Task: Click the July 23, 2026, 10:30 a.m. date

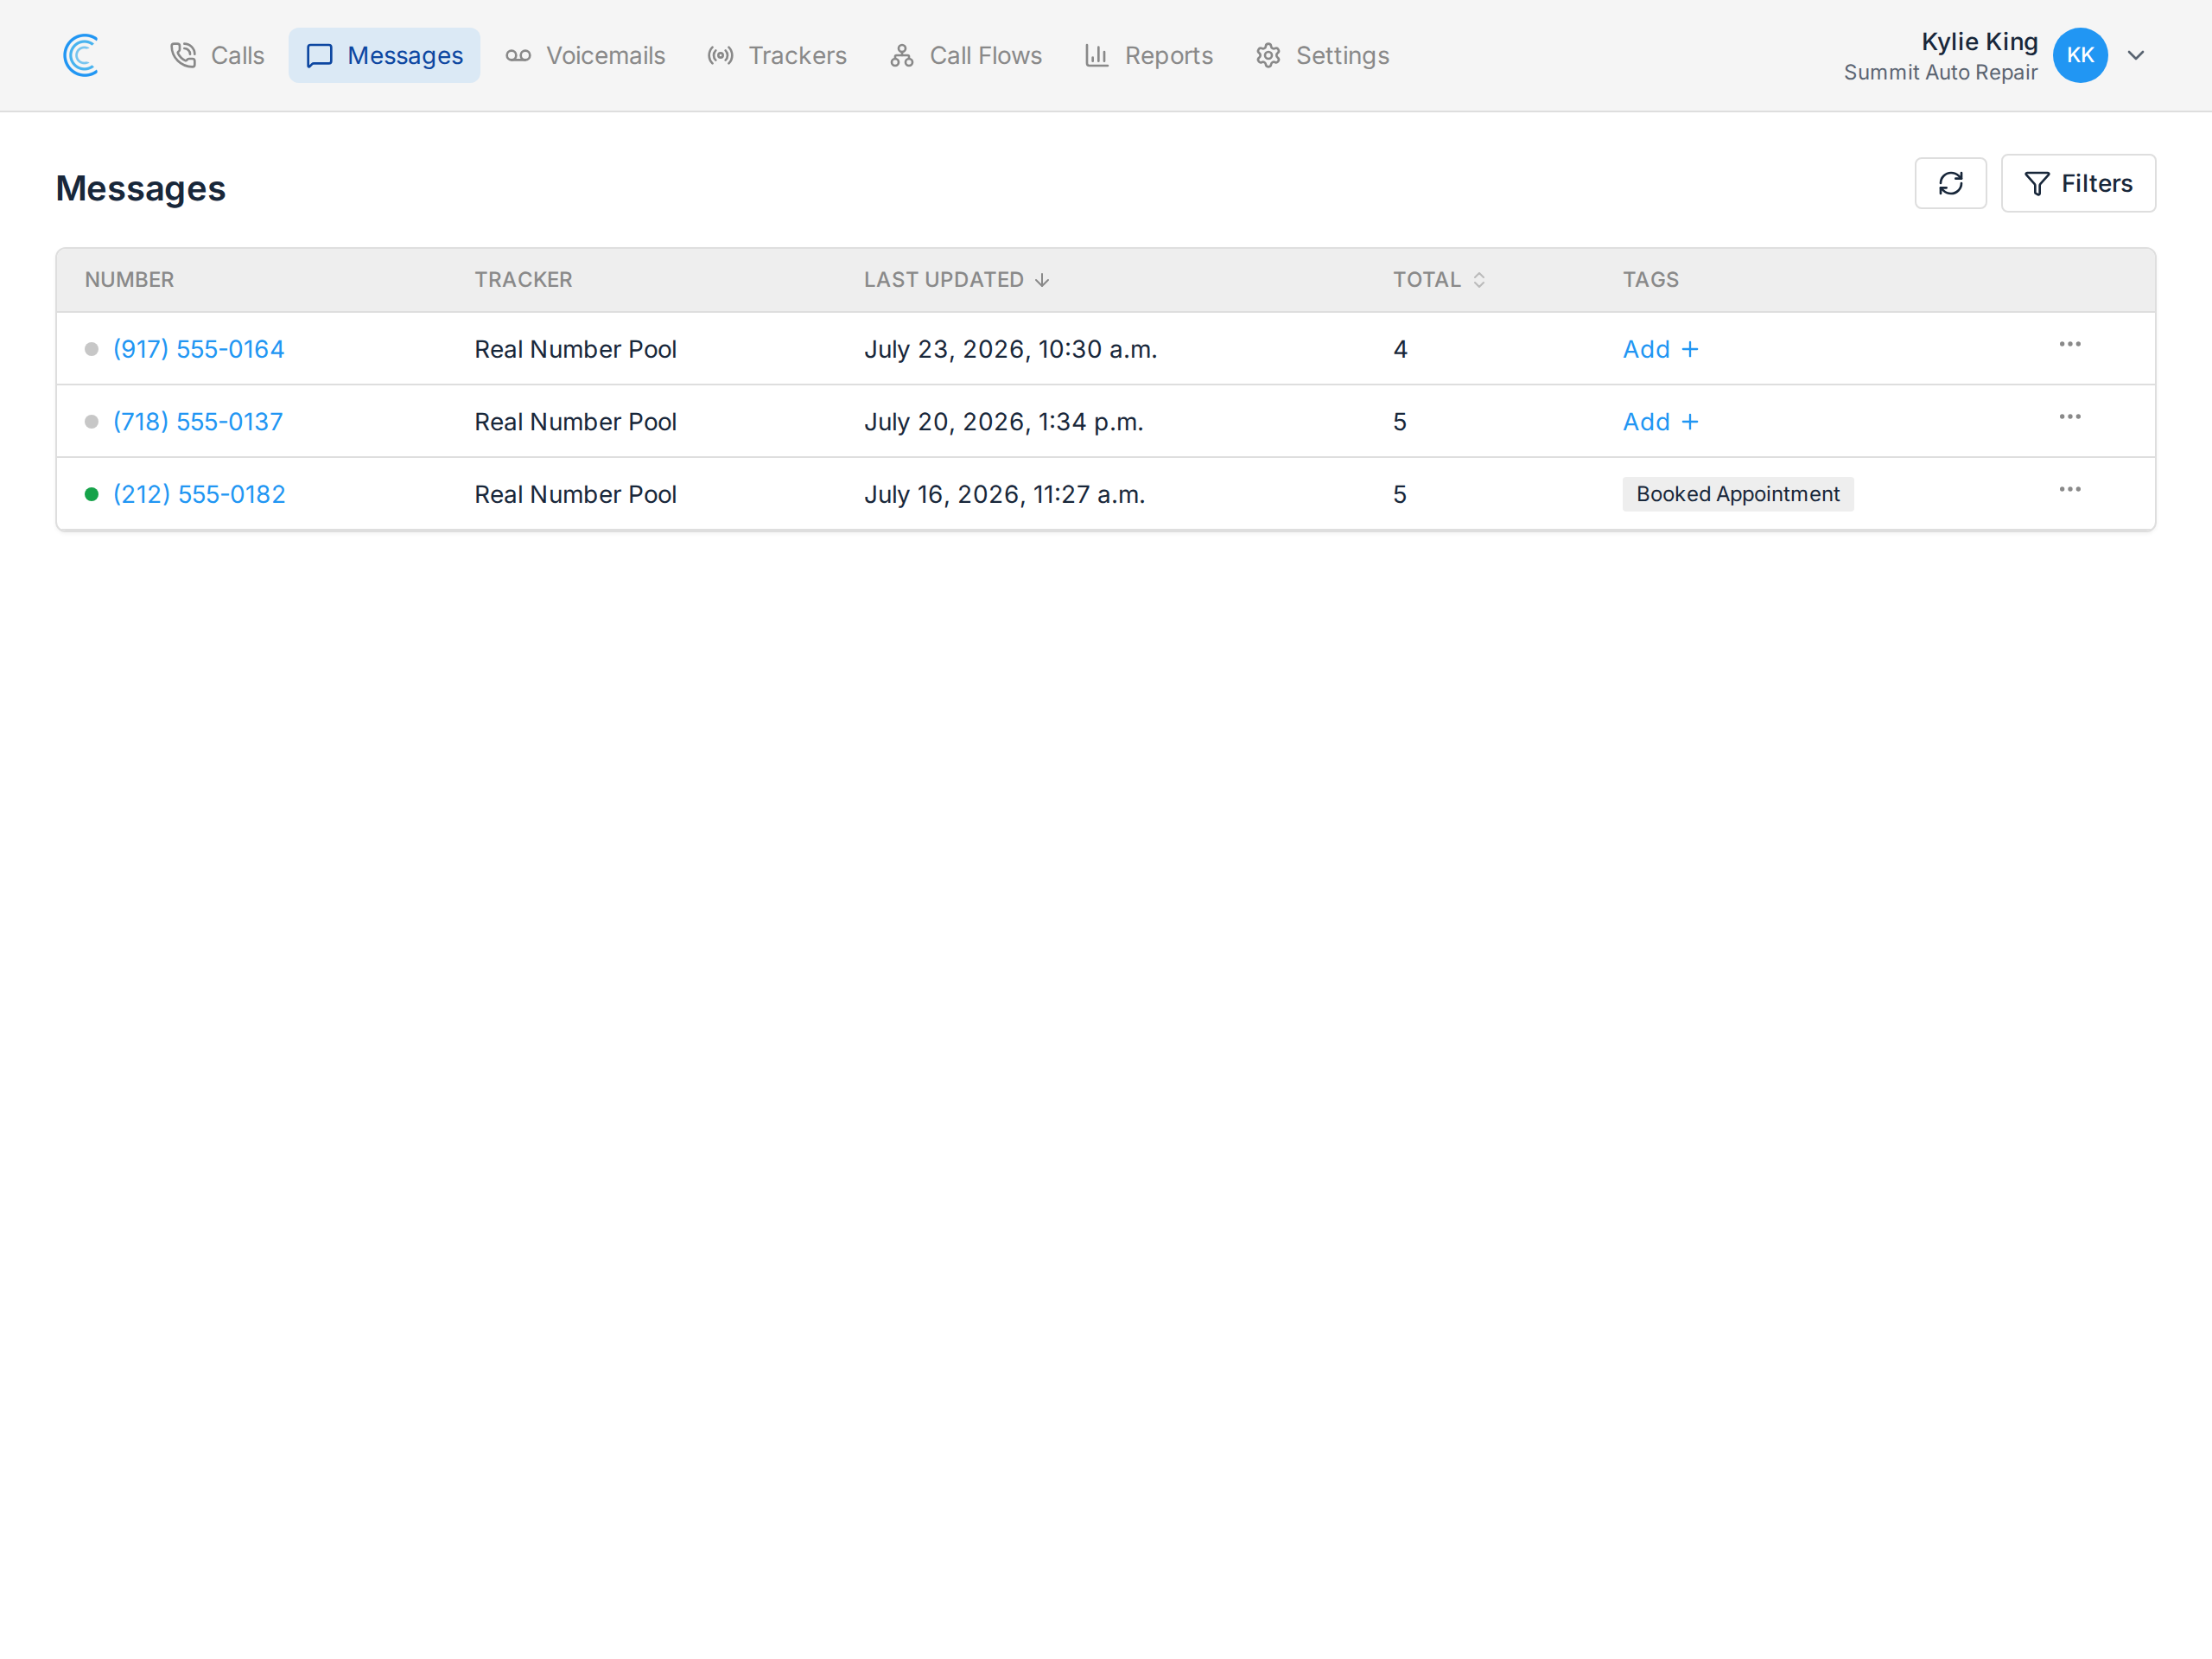Action: click(x=1010, y=349)
